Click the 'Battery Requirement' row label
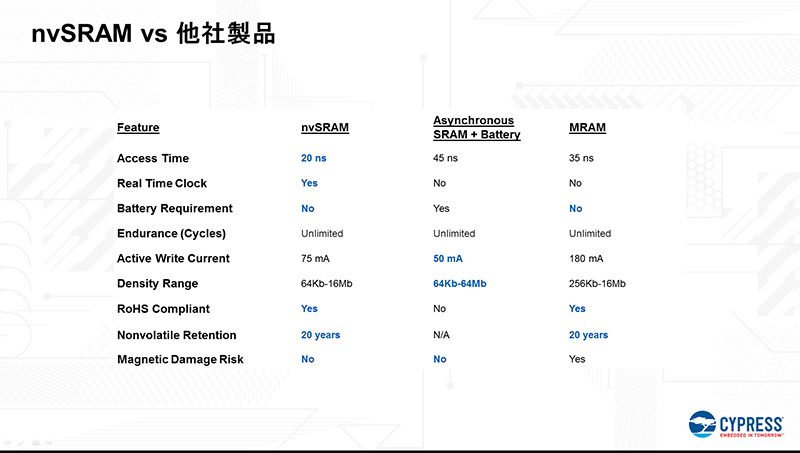 coord(174,208)
